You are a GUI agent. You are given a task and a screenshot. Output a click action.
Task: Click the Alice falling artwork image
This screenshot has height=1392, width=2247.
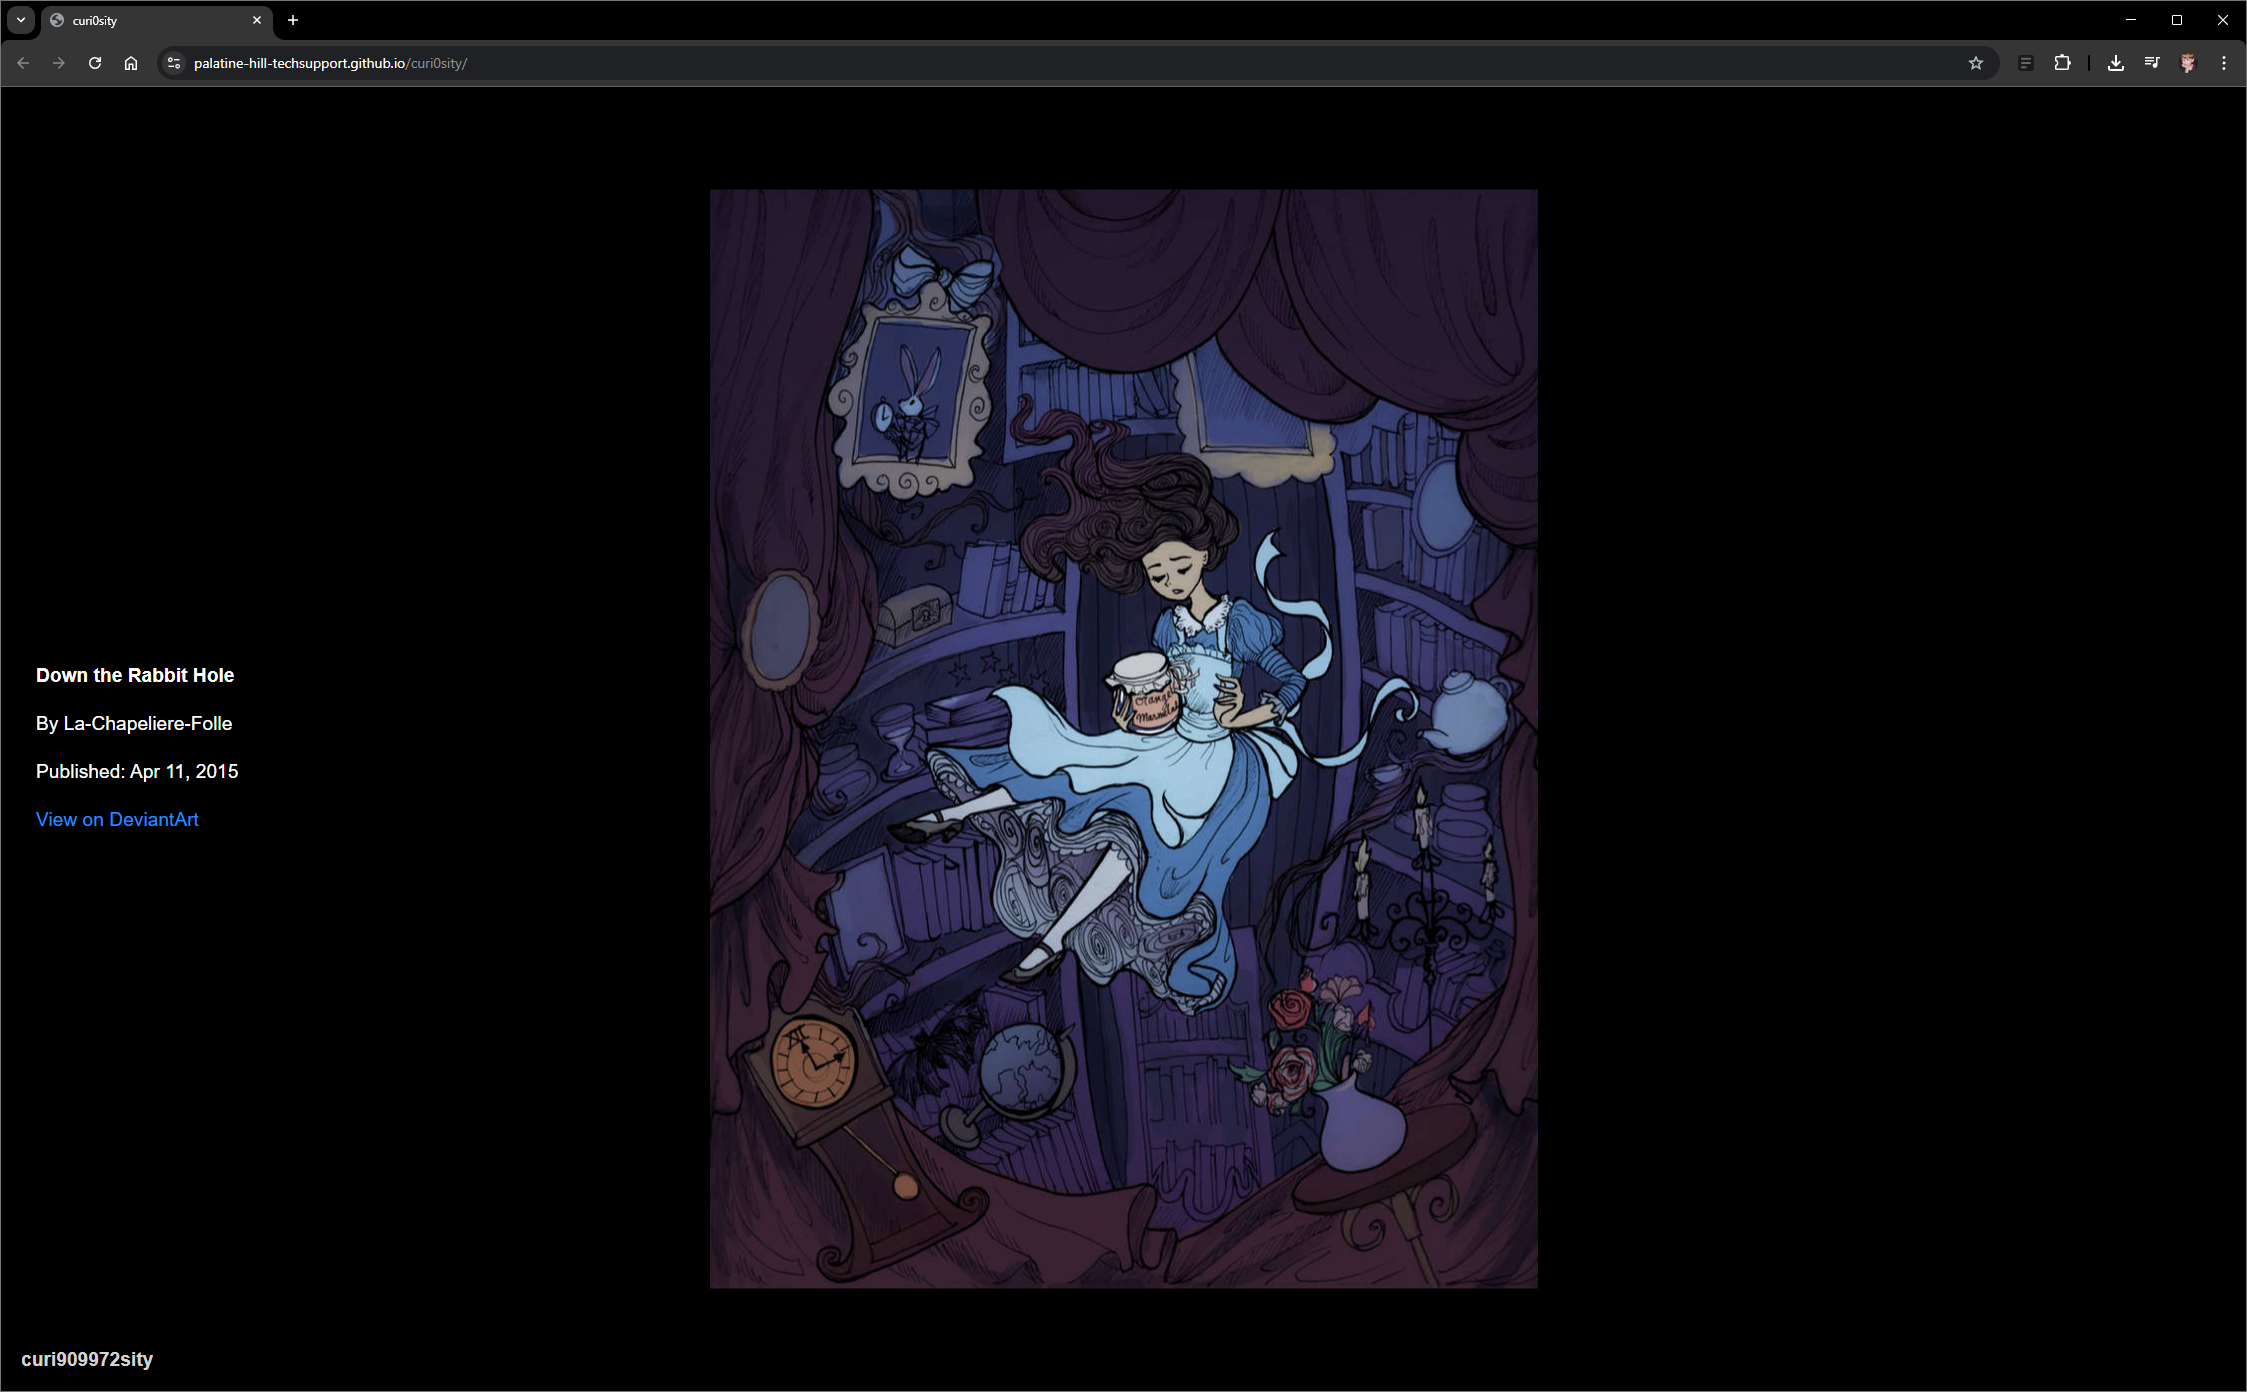click(x=1124, y=739)
